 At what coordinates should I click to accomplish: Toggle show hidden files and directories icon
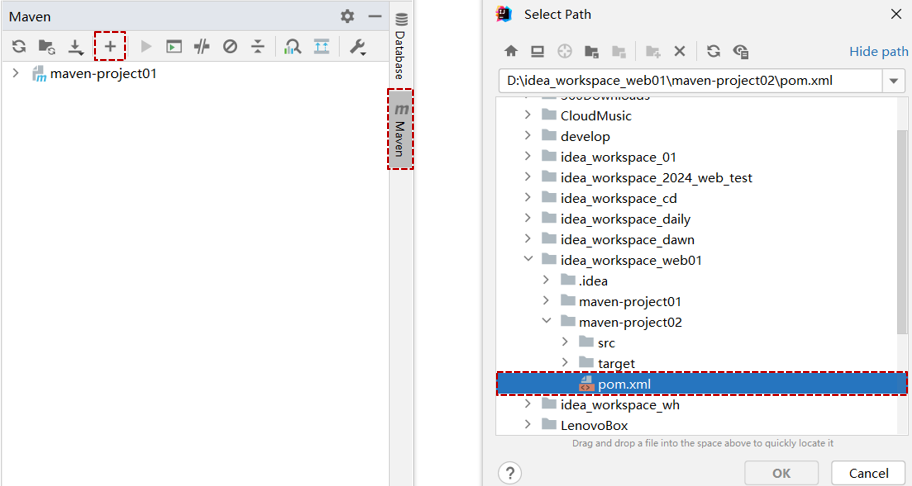[741, 51]
